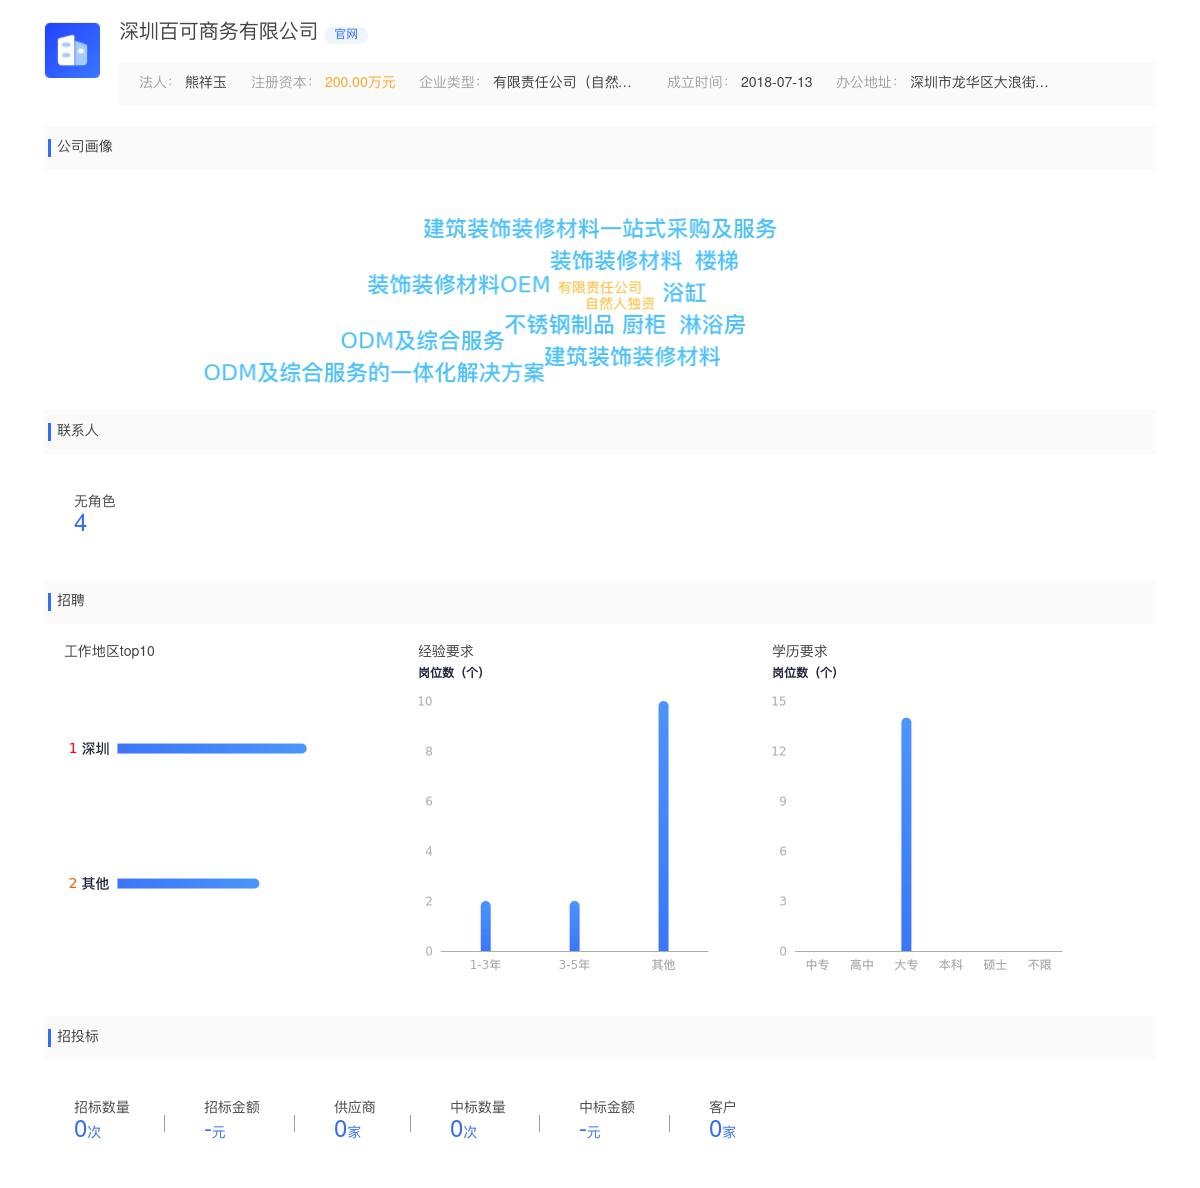Click the 大专 education bar
This screenshot has width=1200, height=1188.
coord(906,834)
